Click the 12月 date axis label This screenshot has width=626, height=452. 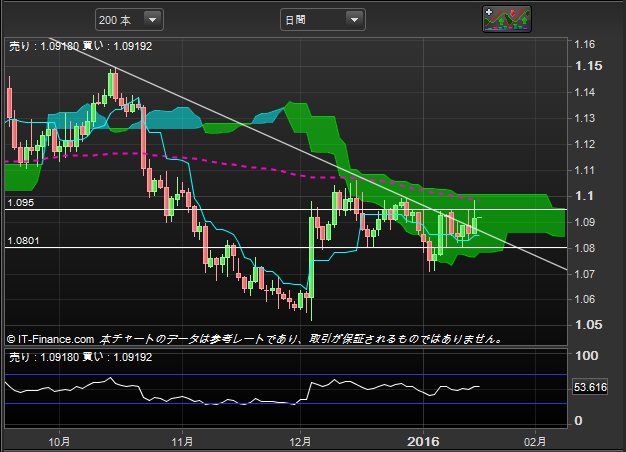[x=300, y=442]
